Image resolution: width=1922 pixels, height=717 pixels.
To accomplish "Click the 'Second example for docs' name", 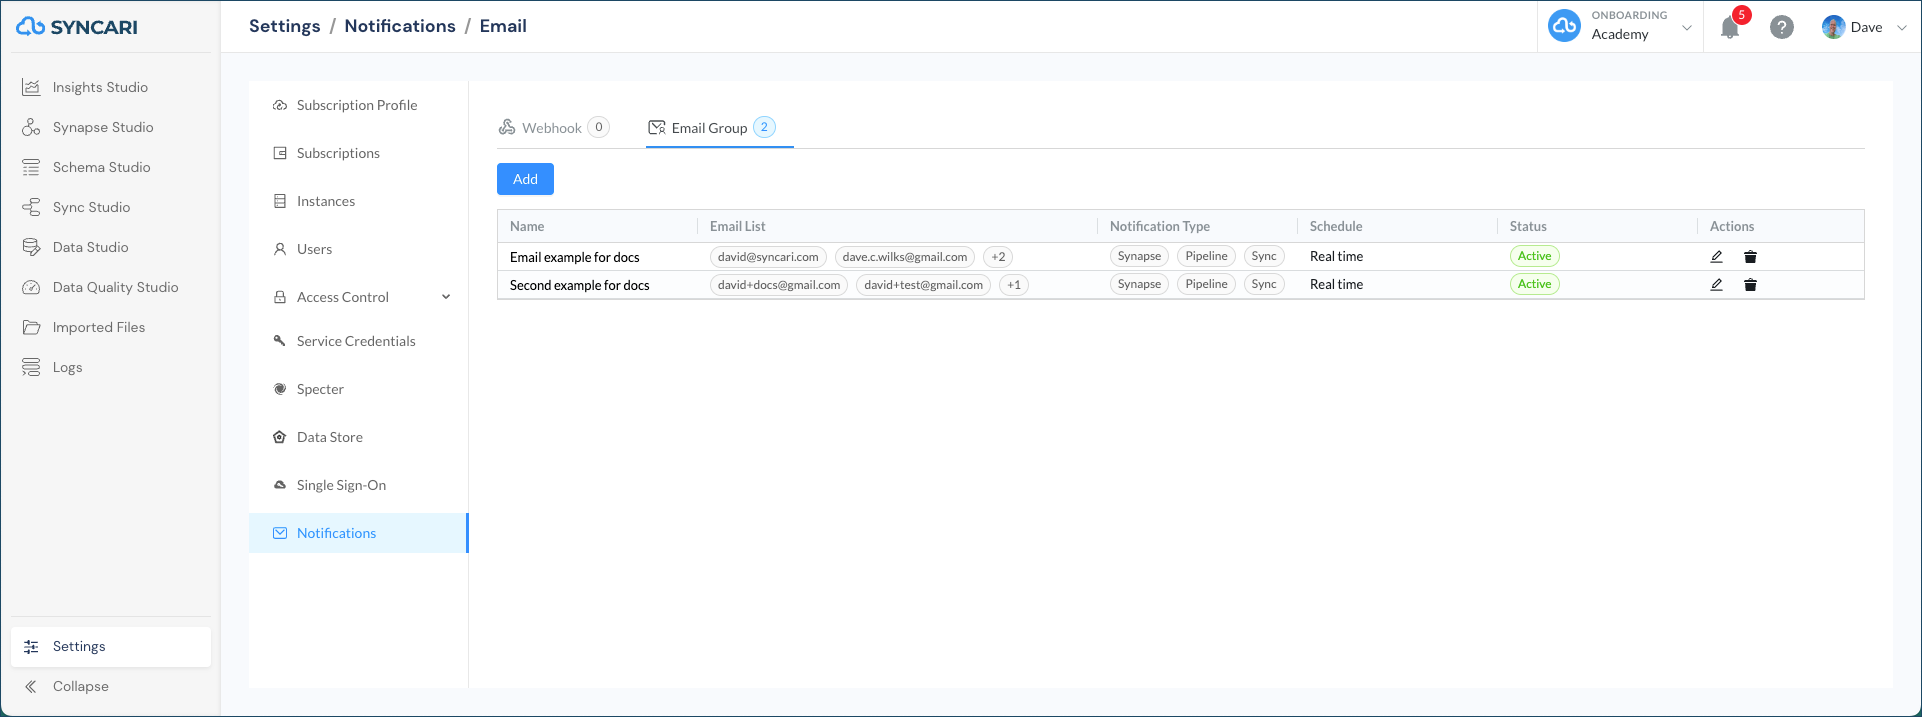I will [x=580, y=285].
